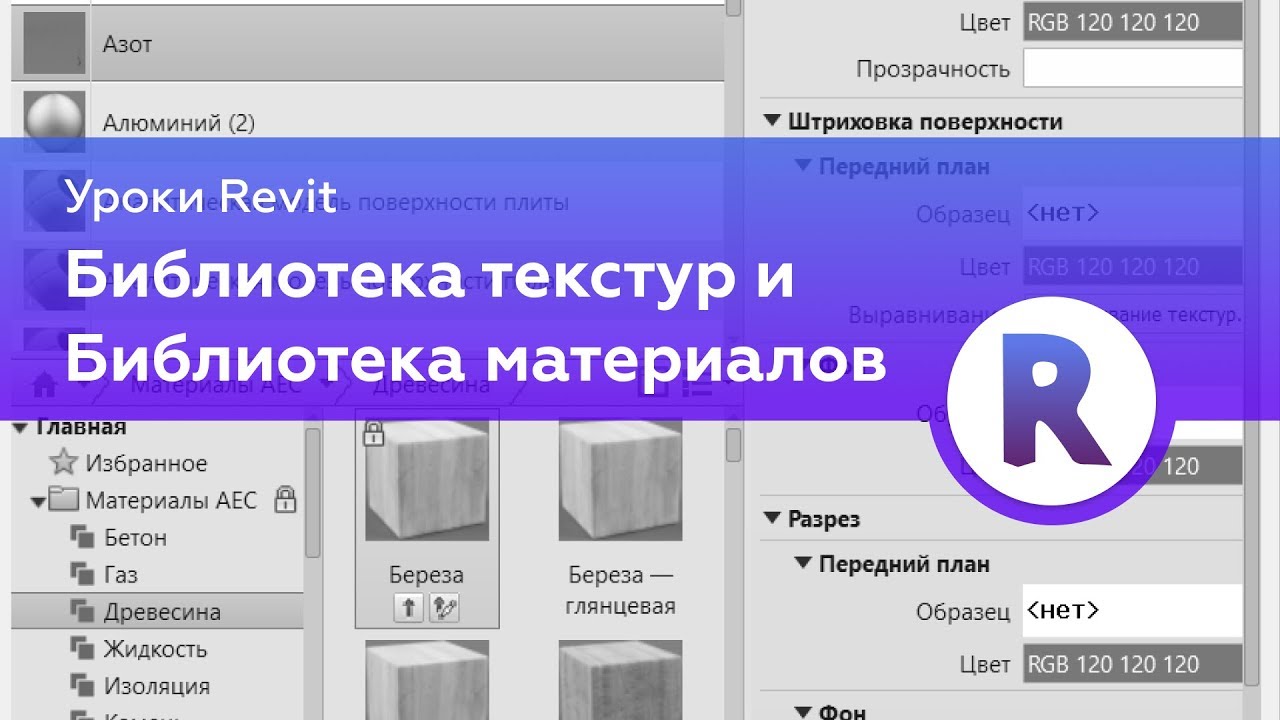This screenshot has height=720, width=1280.
Task: Click the Home icon in the library breadcrumb
Action: click(x=45, y=385)
